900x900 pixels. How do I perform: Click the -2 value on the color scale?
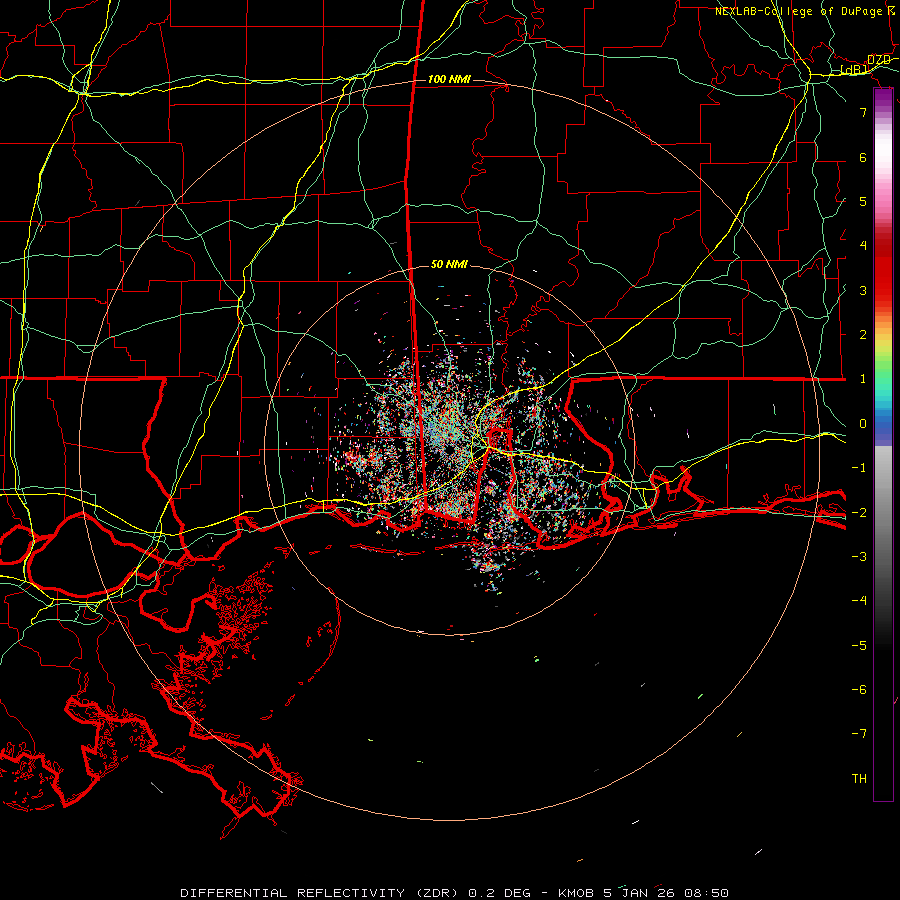click(x=859, y=512)
